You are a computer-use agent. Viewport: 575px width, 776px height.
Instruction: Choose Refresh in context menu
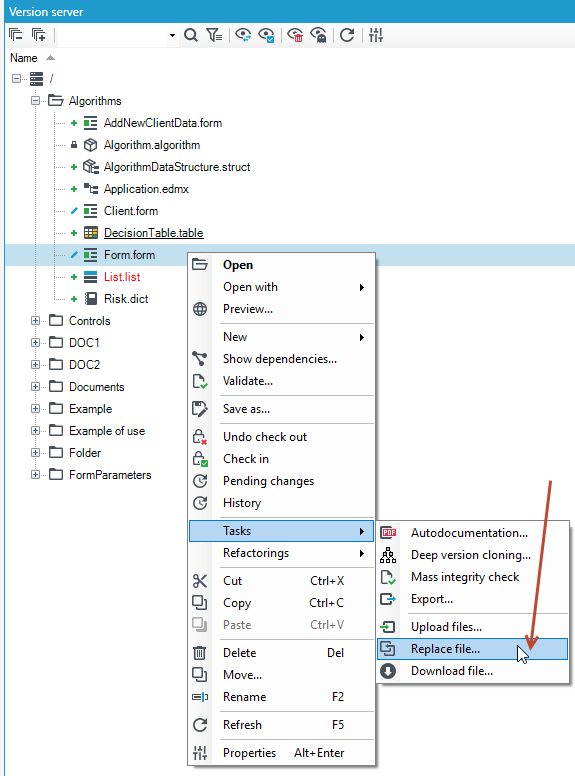click(282, 725)
